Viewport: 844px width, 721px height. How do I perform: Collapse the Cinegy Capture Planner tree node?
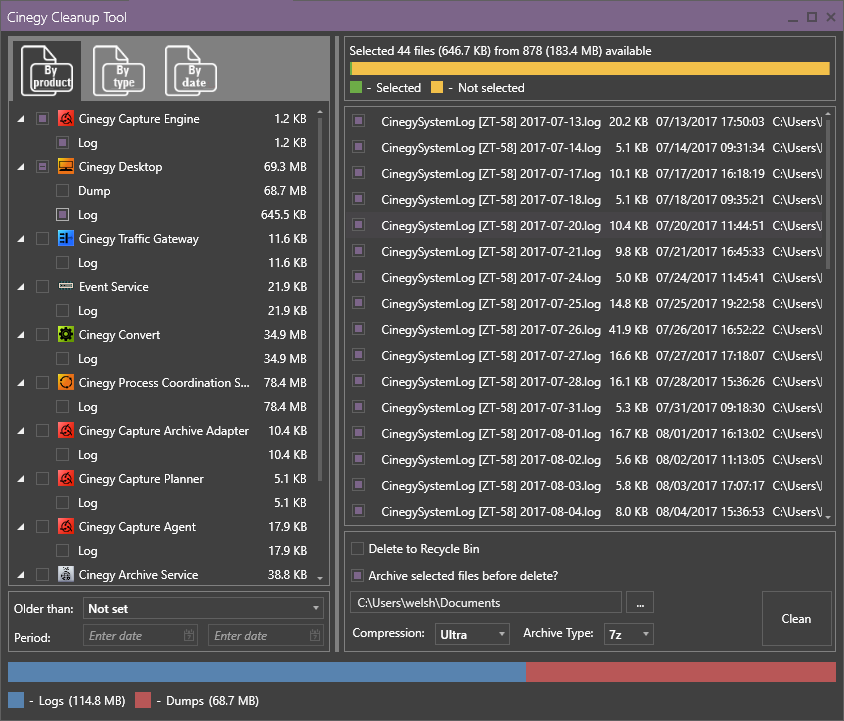(x=21, y=479)
